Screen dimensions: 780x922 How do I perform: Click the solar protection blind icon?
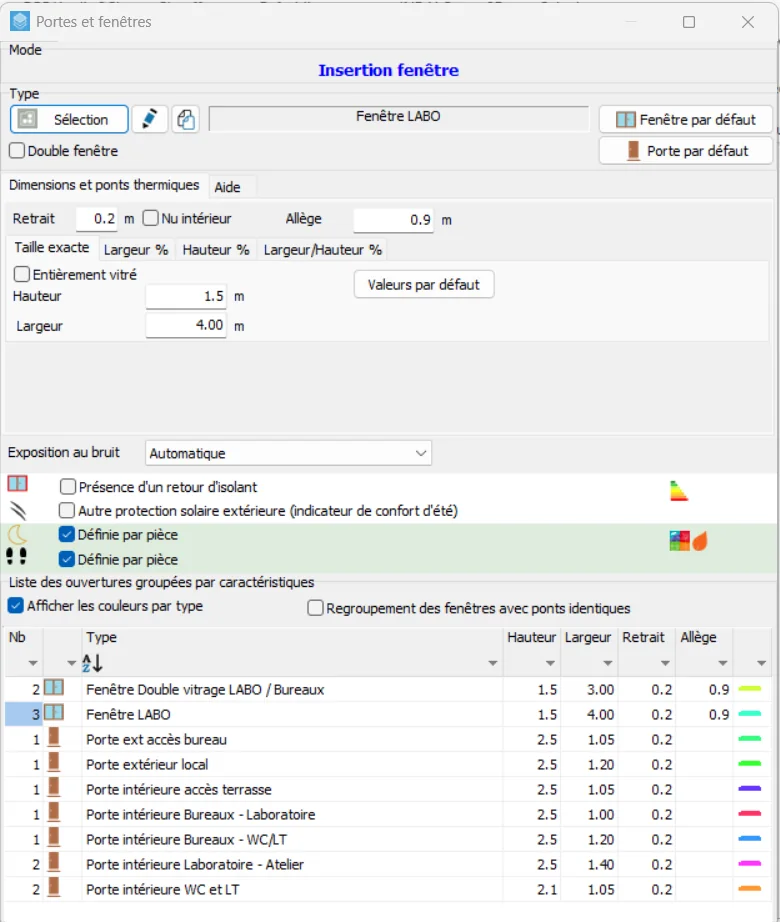(x=18, y=510)
